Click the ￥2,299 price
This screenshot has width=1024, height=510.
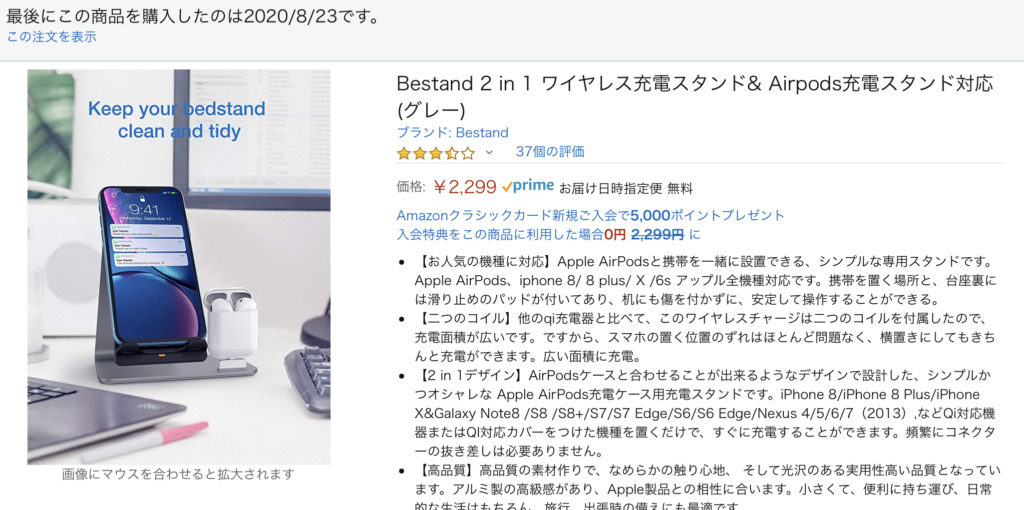[465, 187]
